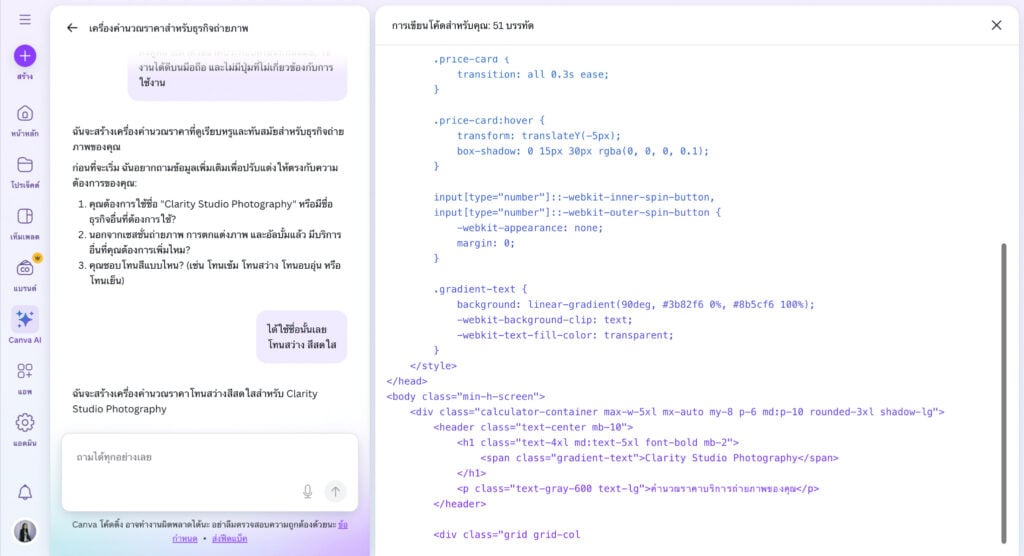
Task: Click the '<p class="text-gray-600 text-lg">' line
Action: tap(637, 489)
